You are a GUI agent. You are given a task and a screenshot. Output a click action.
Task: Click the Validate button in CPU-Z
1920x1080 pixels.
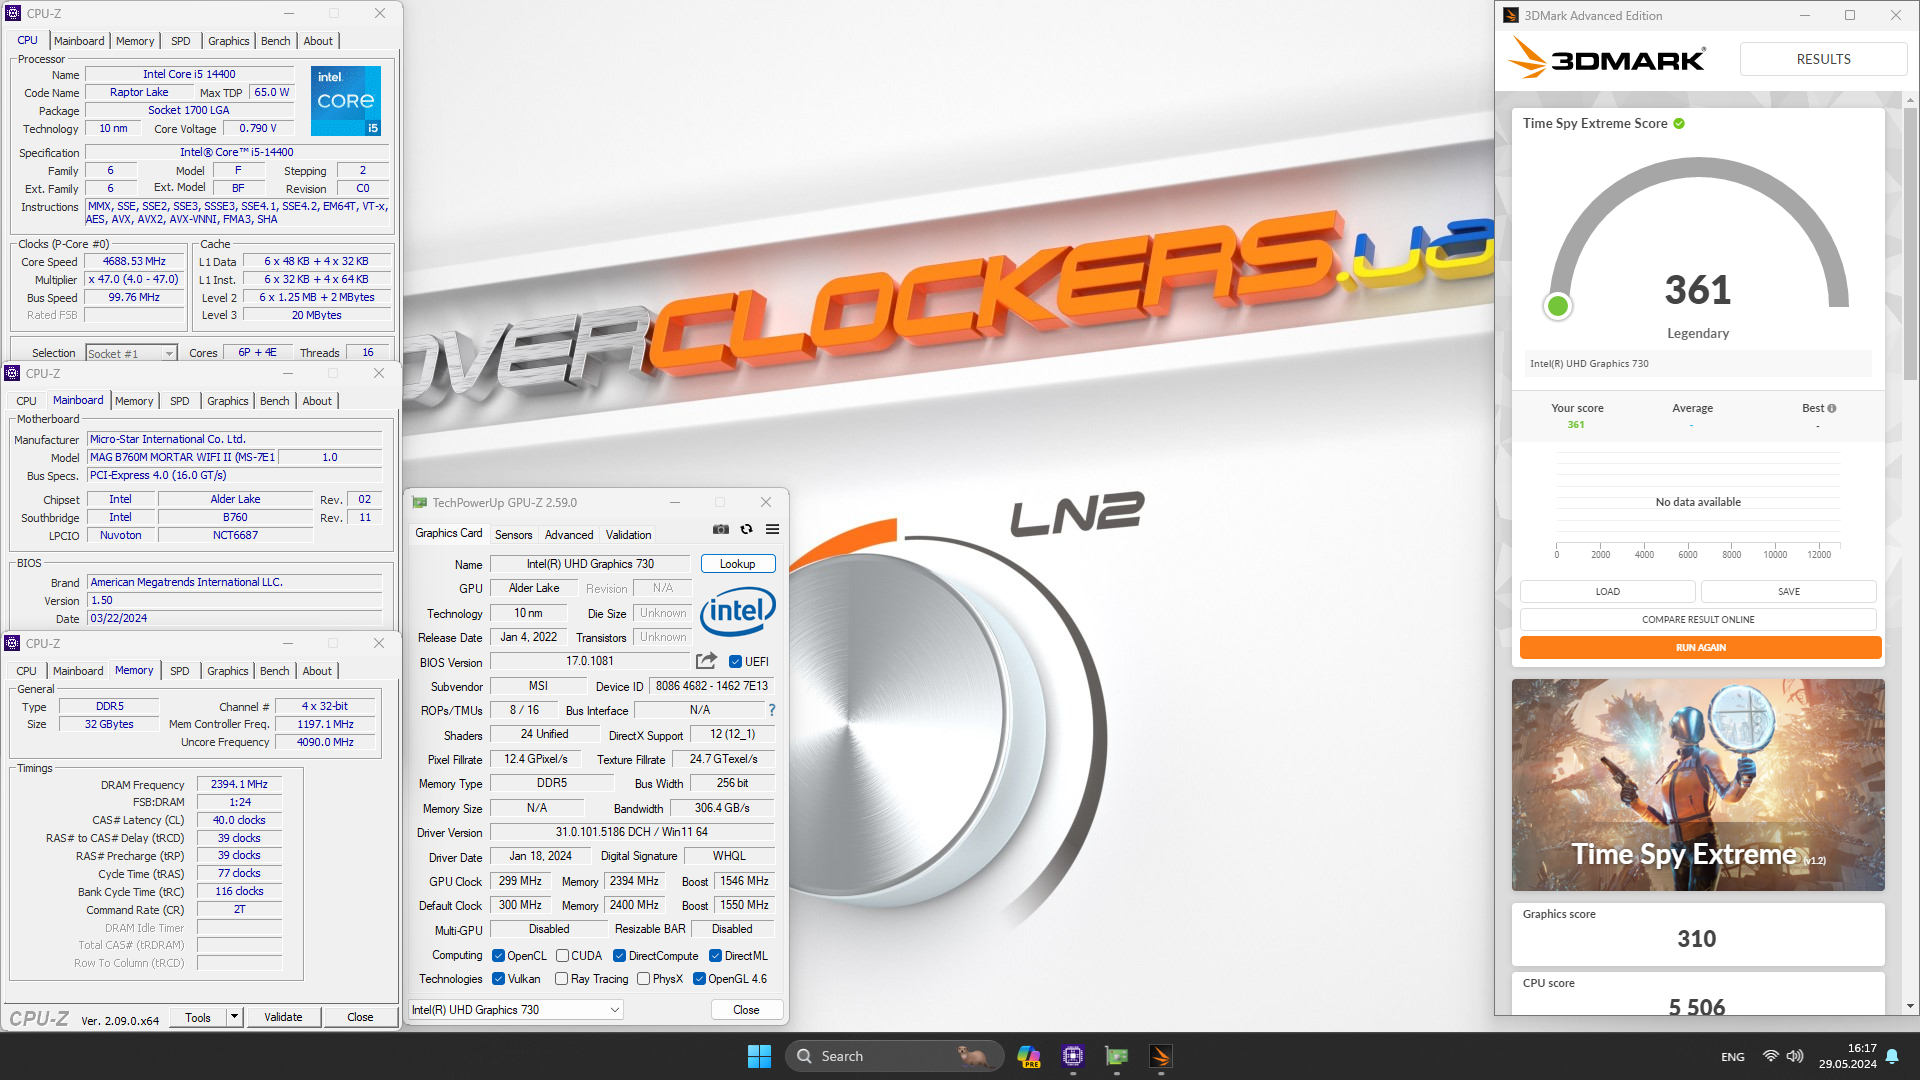click(x=283, y=1017)
